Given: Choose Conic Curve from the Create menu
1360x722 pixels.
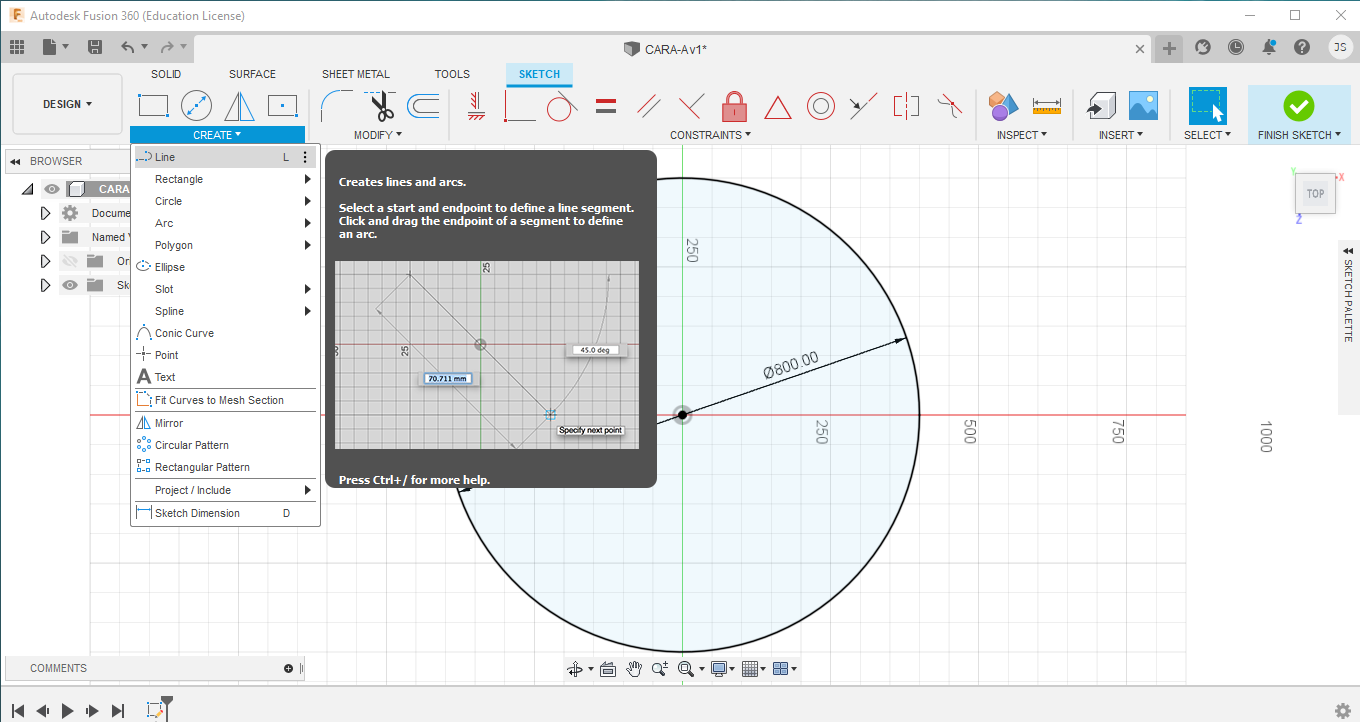Looking at the screenshot, I should [226, 333].
